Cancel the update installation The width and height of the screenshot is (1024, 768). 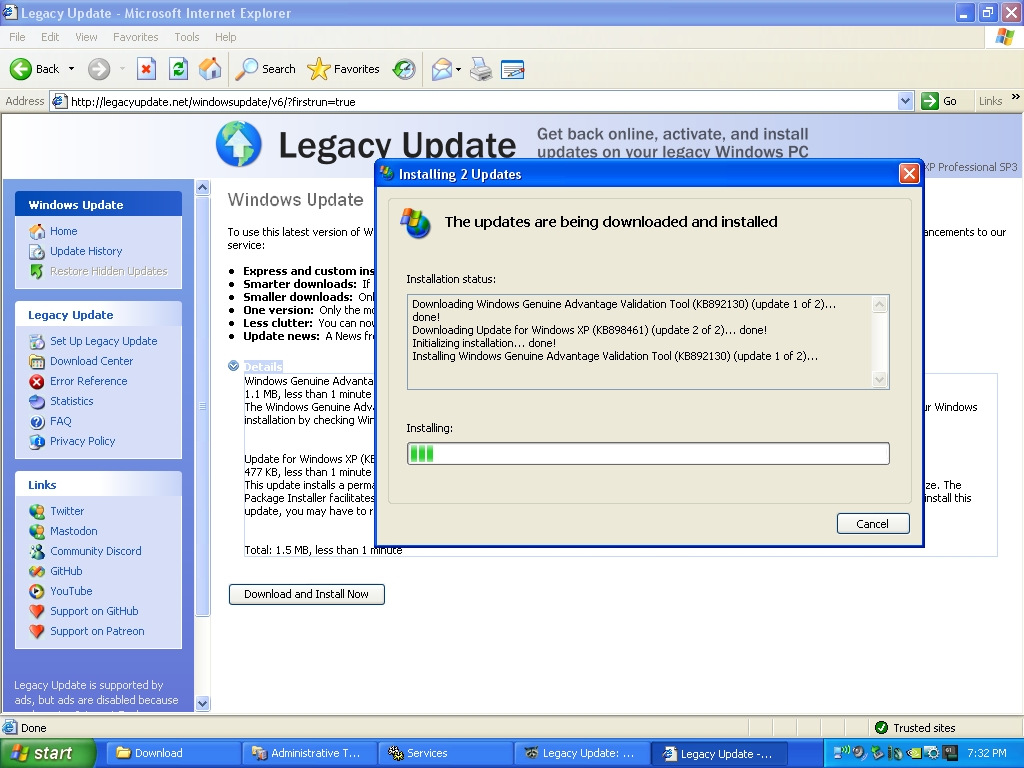[x=872, y=524]
